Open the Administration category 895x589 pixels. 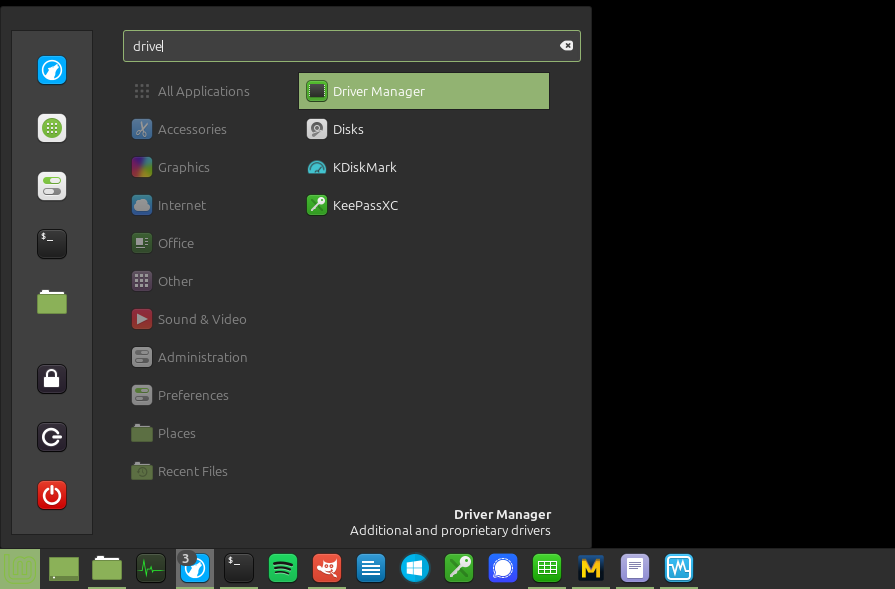pos(201,357)
